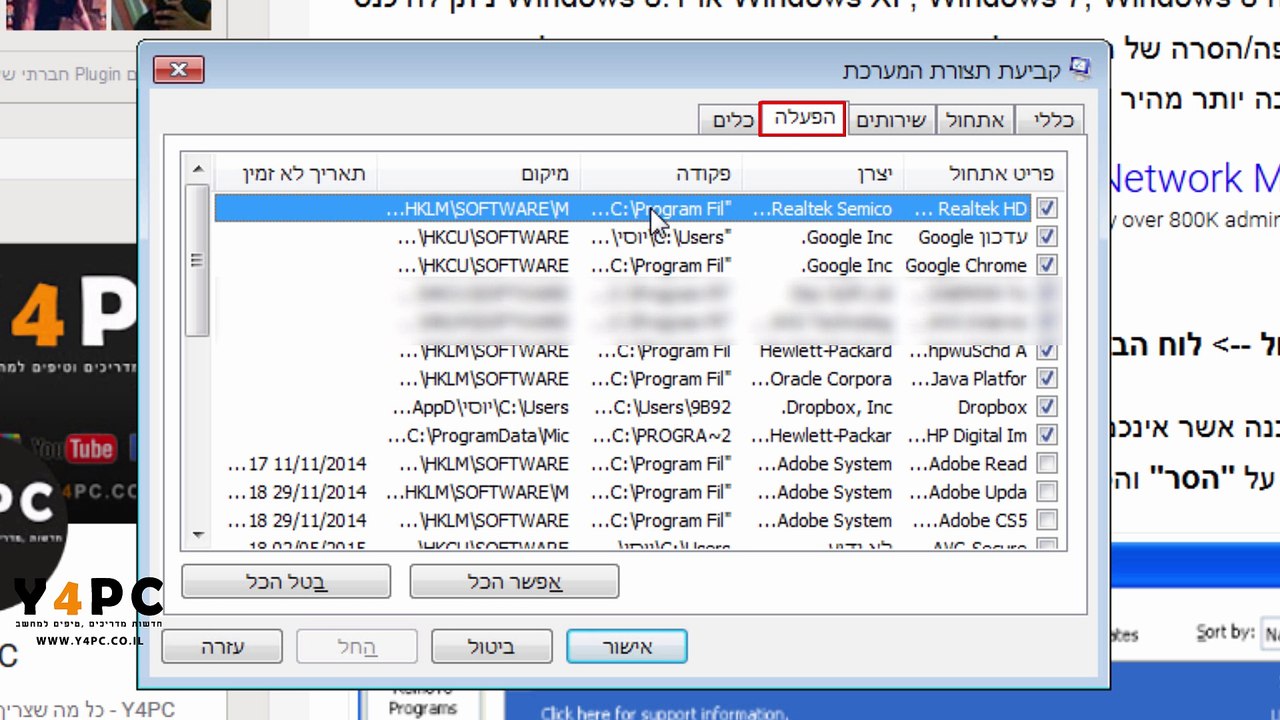The image size is (1280, 720).
Task: Click the list scrollbar up arrow
Action: (198, 169)
